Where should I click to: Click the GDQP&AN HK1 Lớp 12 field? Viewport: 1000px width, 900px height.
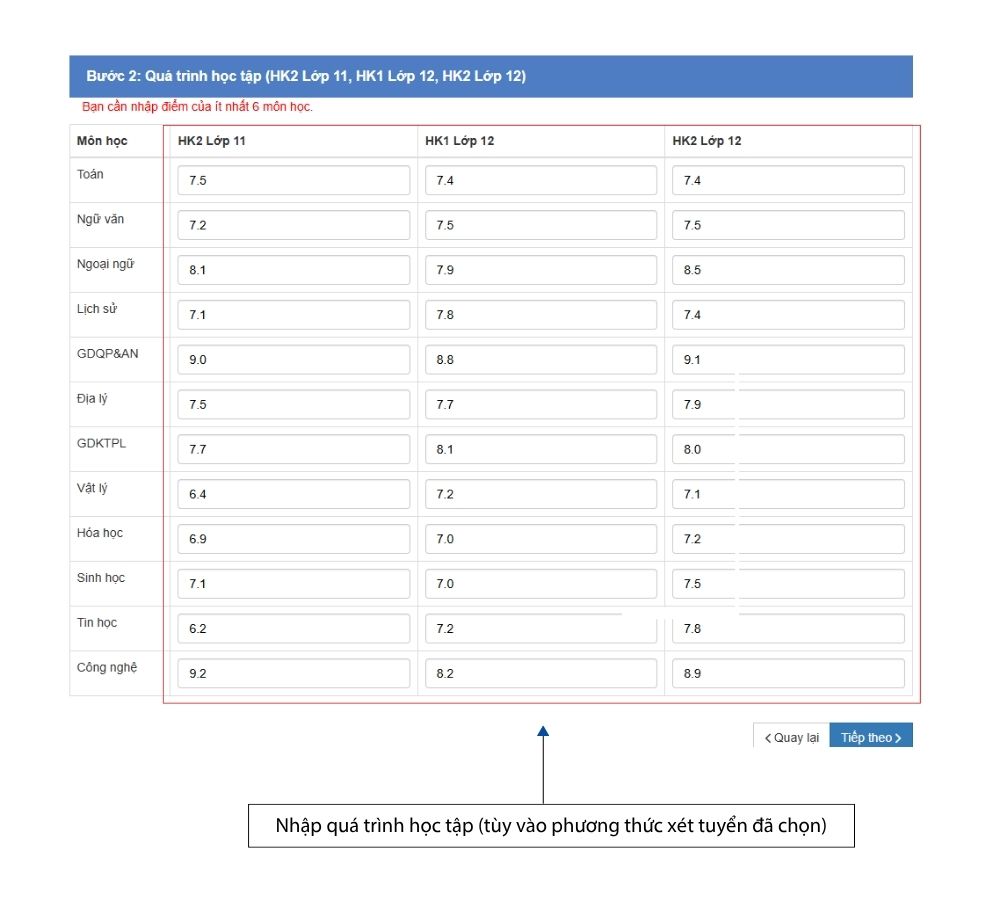click(541, 360)
